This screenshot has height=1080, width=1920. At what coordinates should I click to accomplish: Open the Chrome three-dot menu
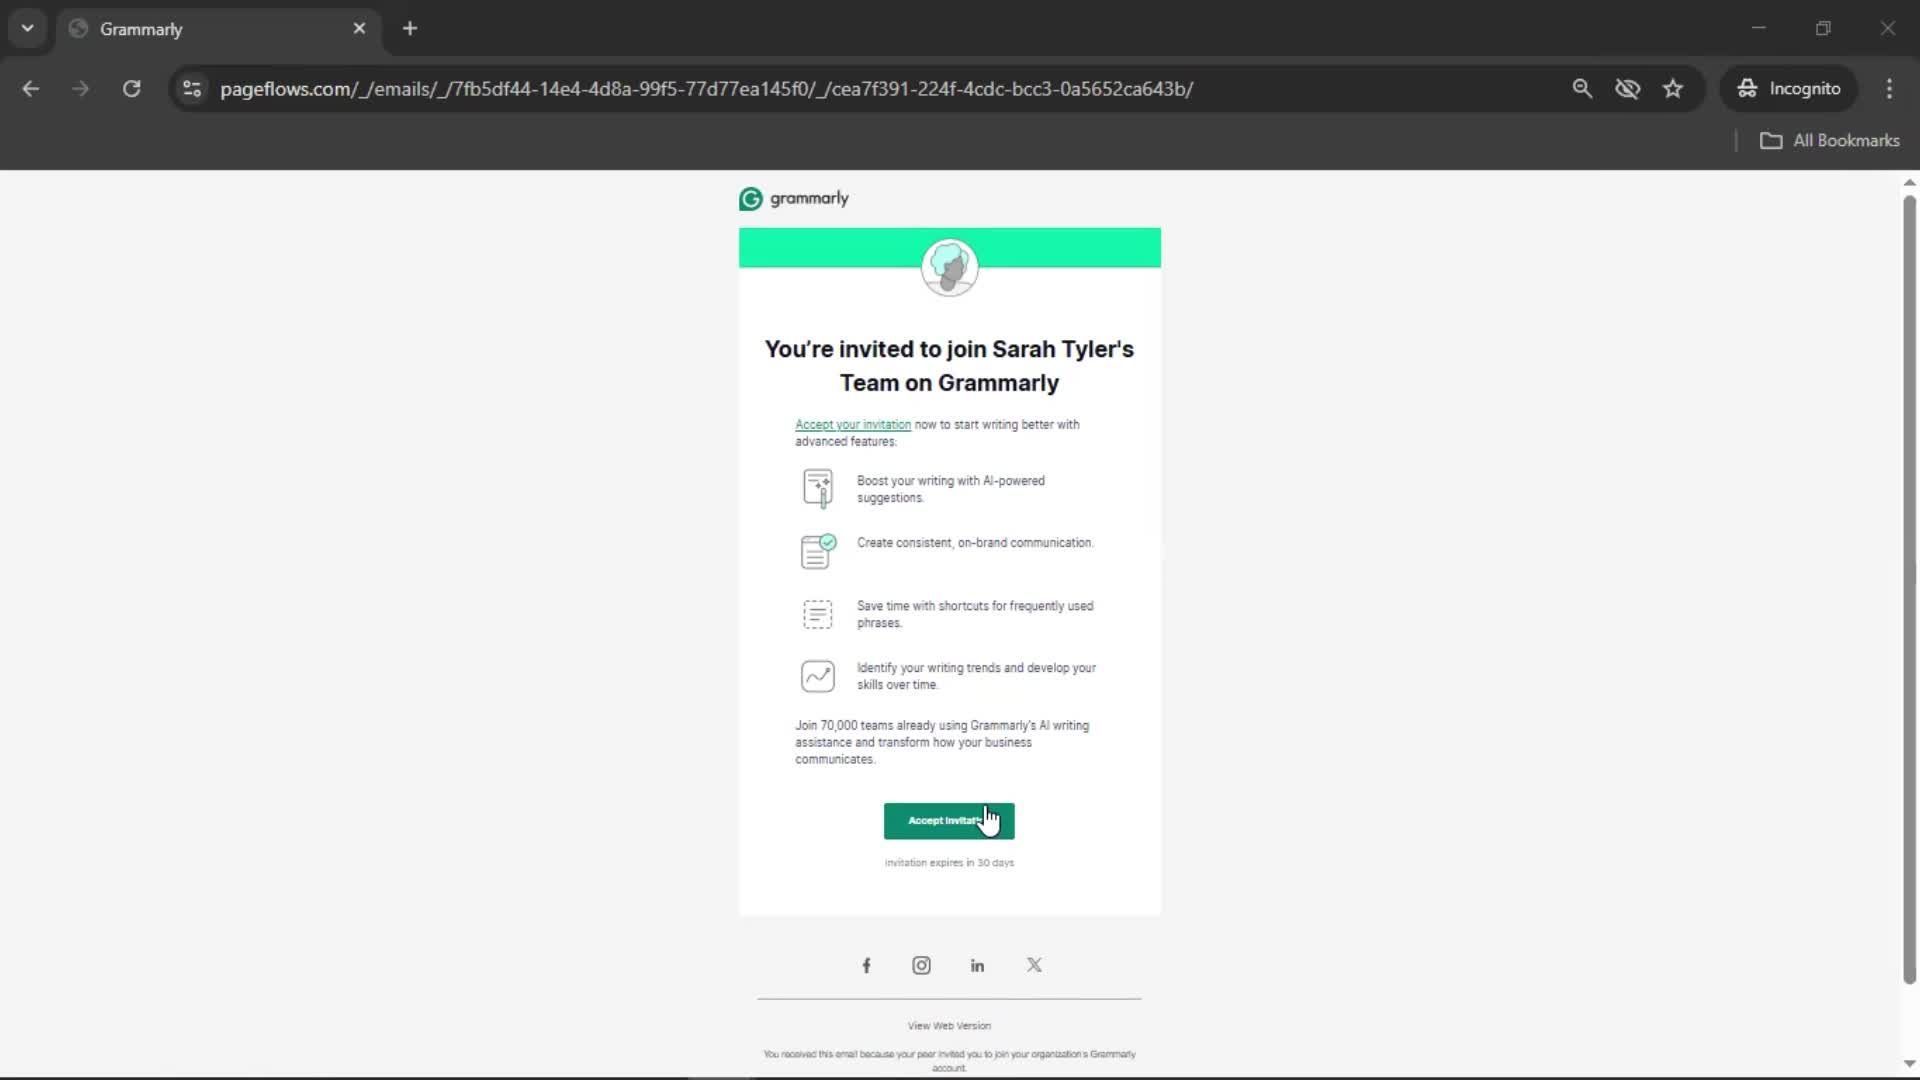click(1889, 89)
